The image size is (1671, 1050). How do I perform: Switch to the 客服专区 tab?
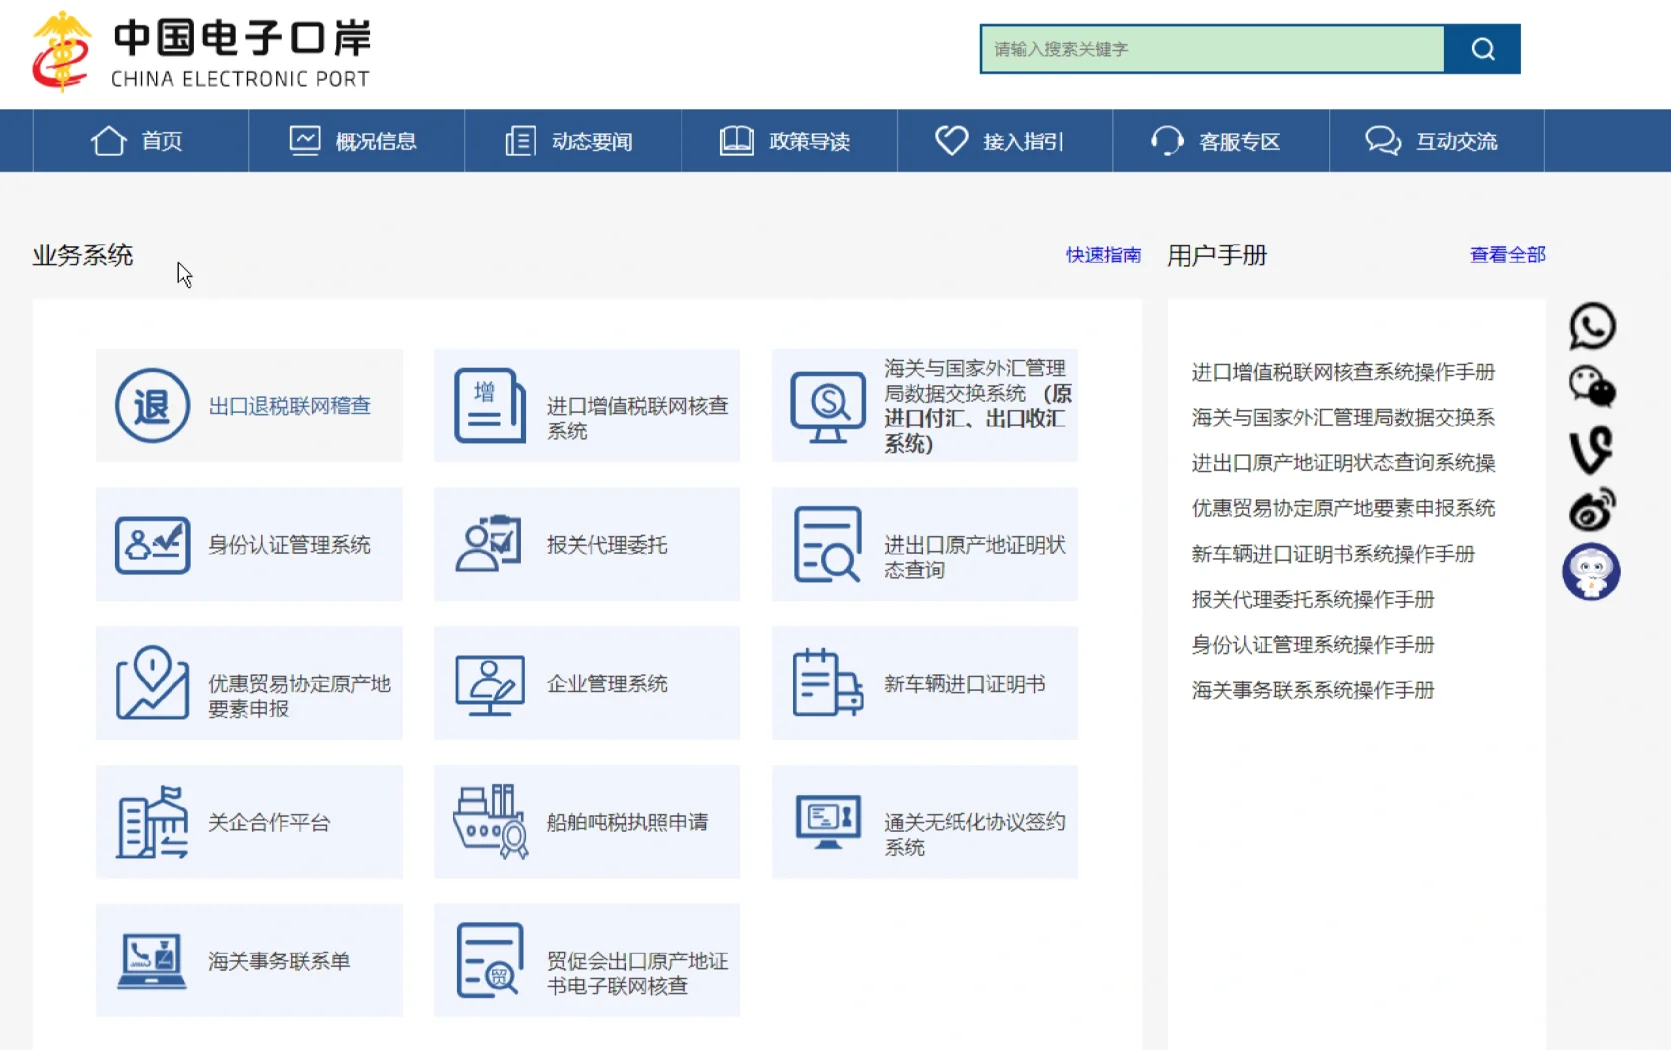pyautogui.click(x=1220, y=141)
